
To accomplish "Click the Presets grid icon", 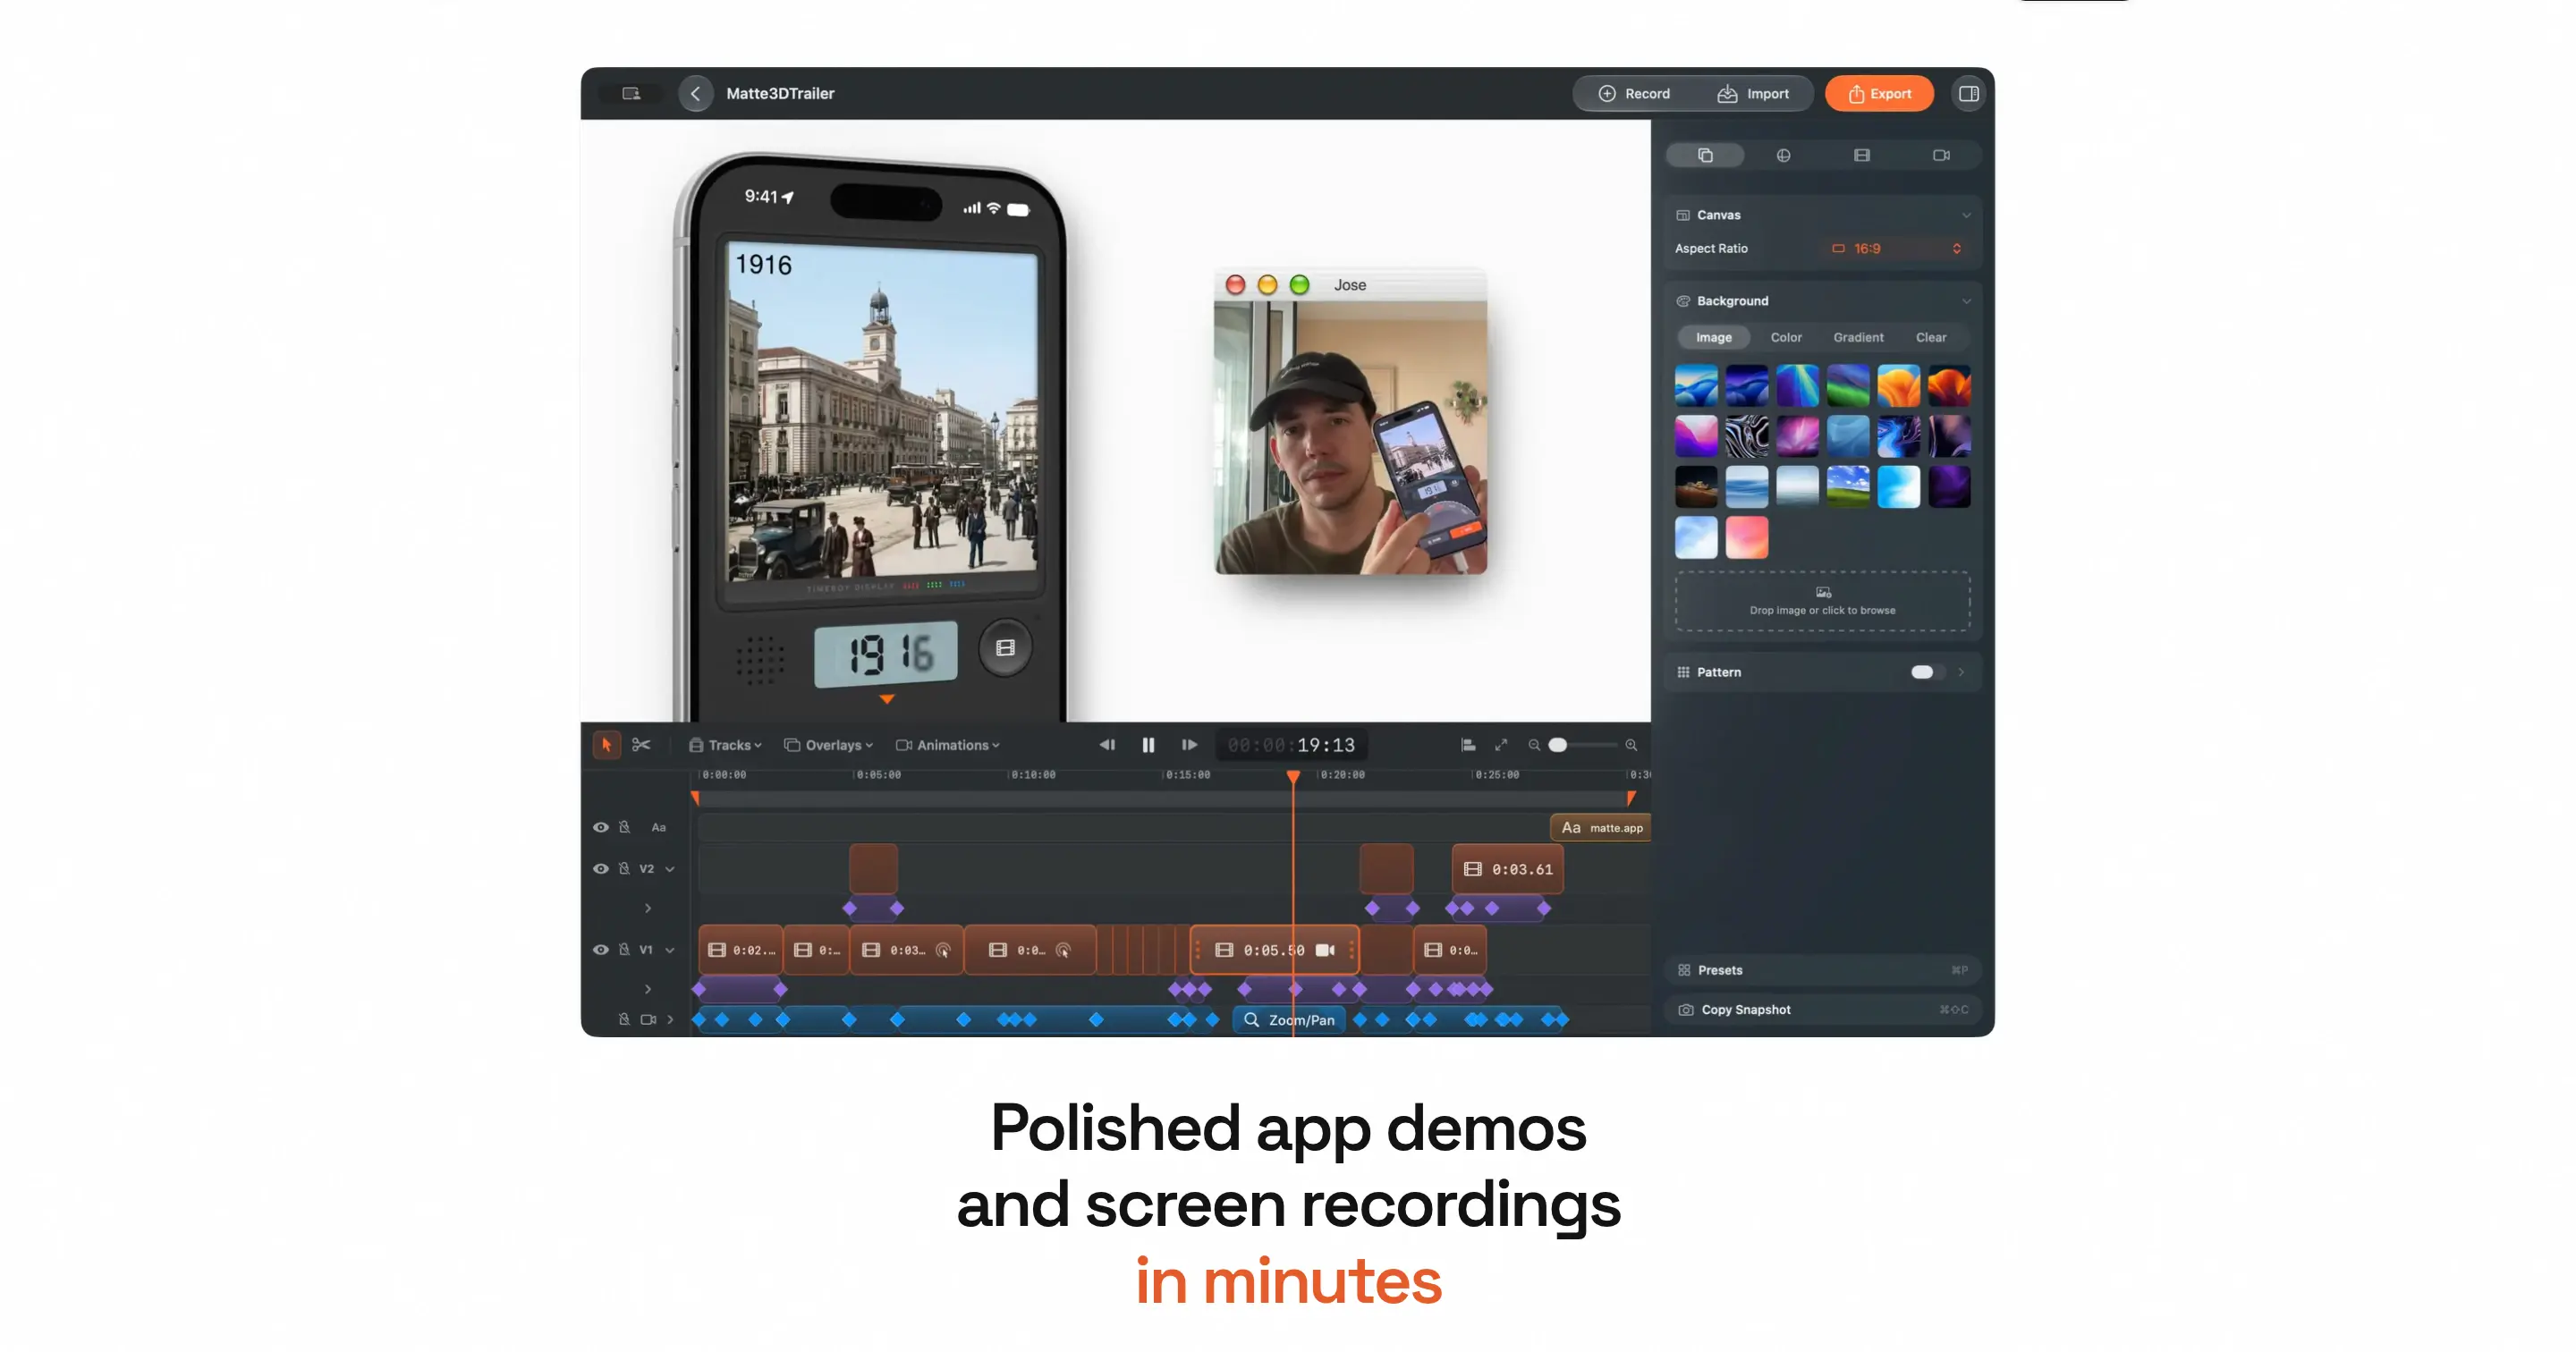I will (1684, 970).
